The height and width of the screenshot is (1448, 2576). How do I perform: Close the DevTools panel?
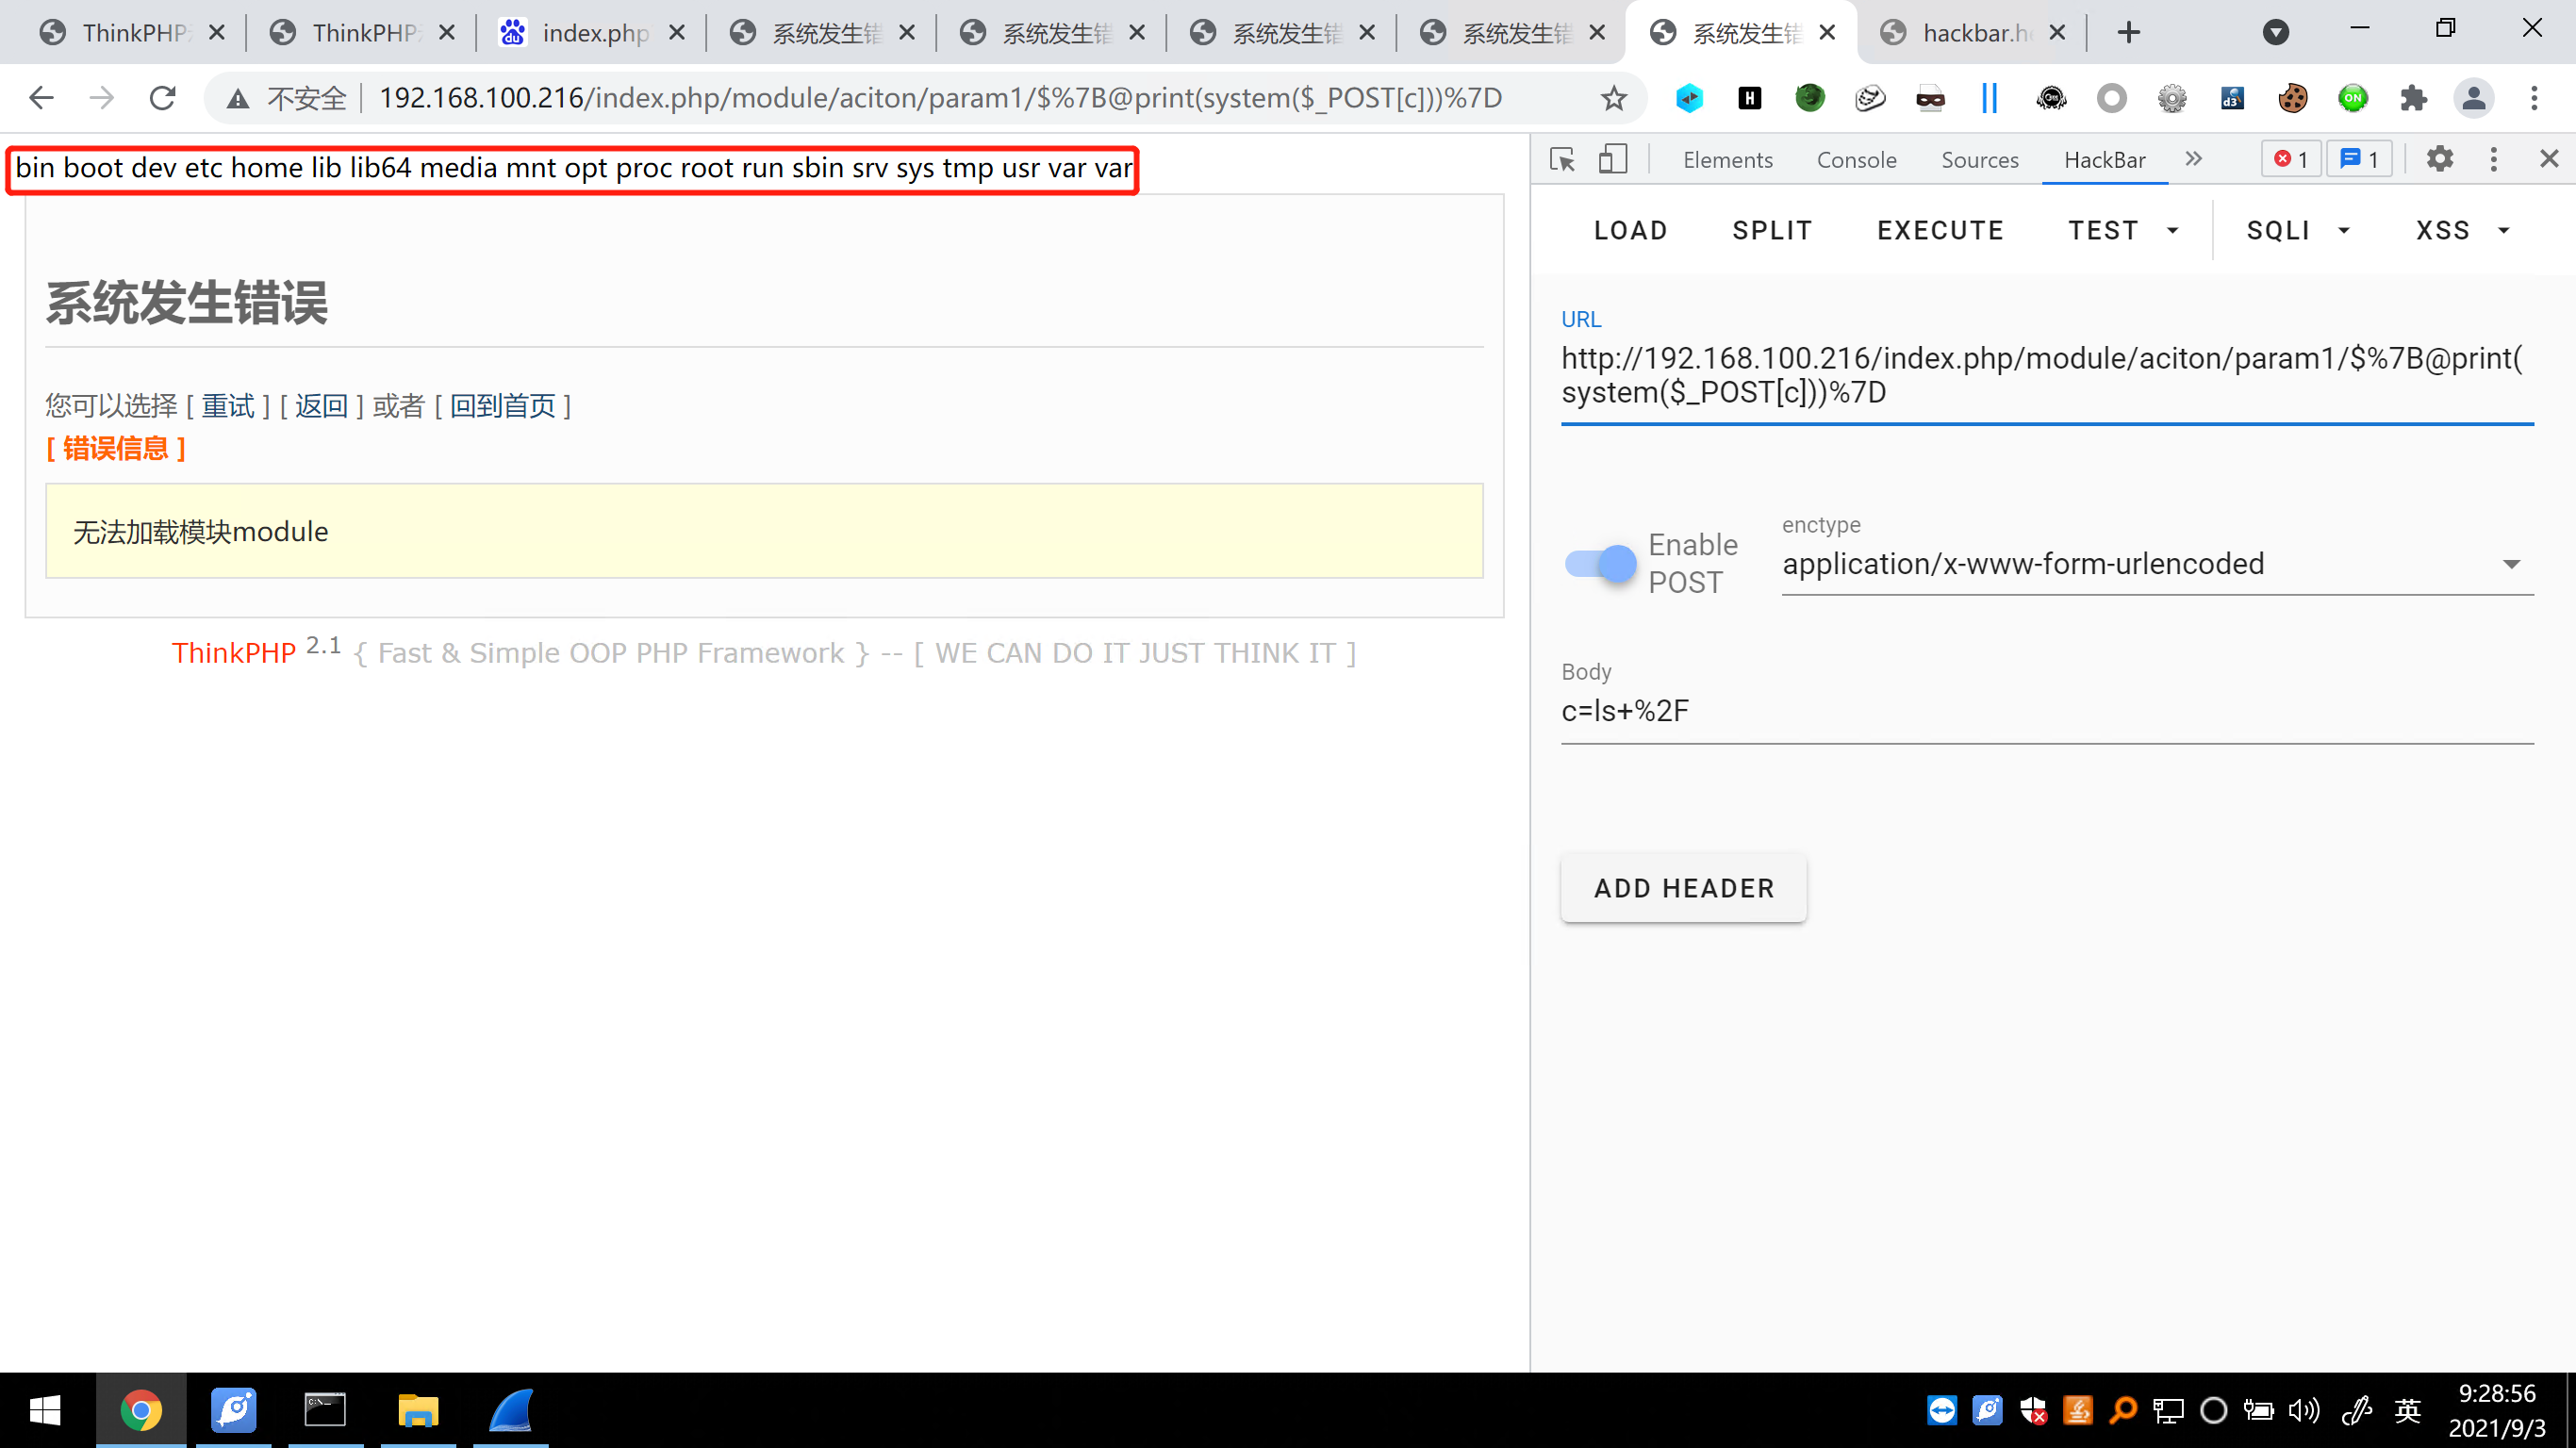[x=2549, y=159]
